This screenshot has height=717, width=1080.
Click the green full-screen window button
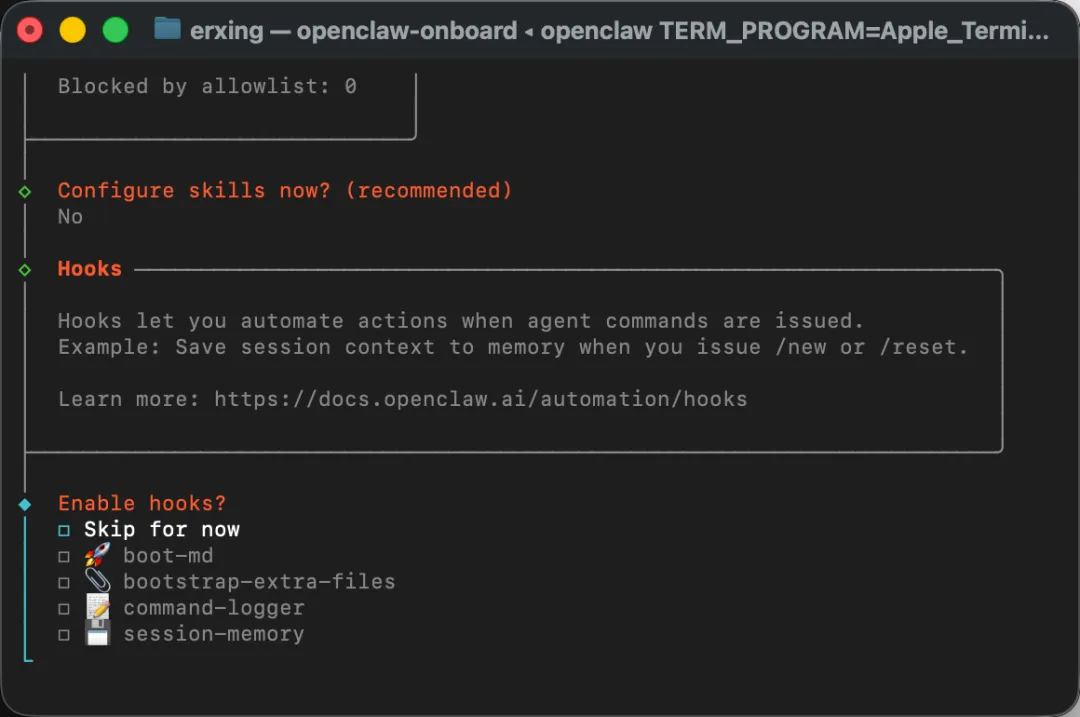(x=115, y=30)
